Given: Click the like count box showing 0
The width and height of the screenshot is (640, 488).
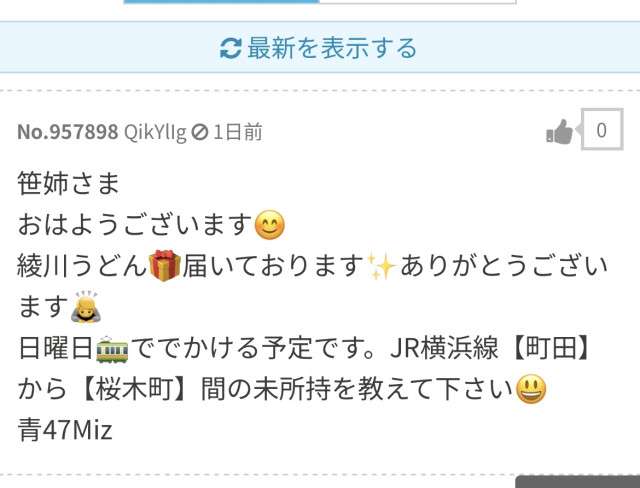Looking at the screenshot, I should pyautogui.click(x=602, y=130).
